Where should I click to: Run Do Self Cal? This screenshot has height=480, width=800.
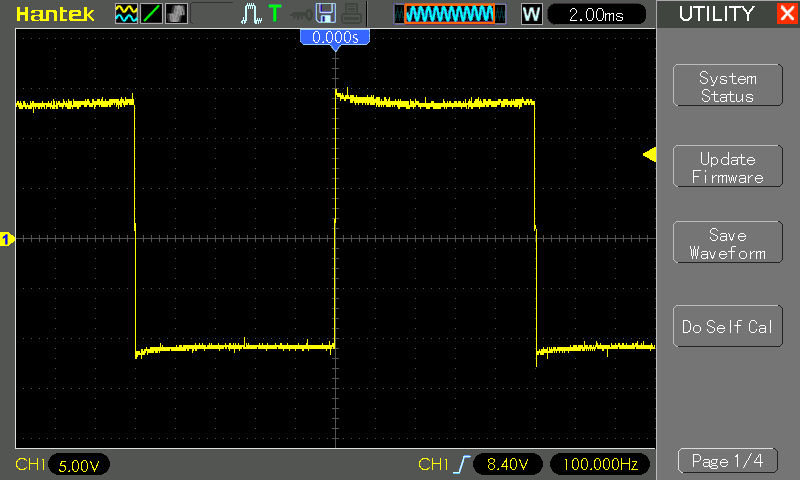(x=727, y=327)
